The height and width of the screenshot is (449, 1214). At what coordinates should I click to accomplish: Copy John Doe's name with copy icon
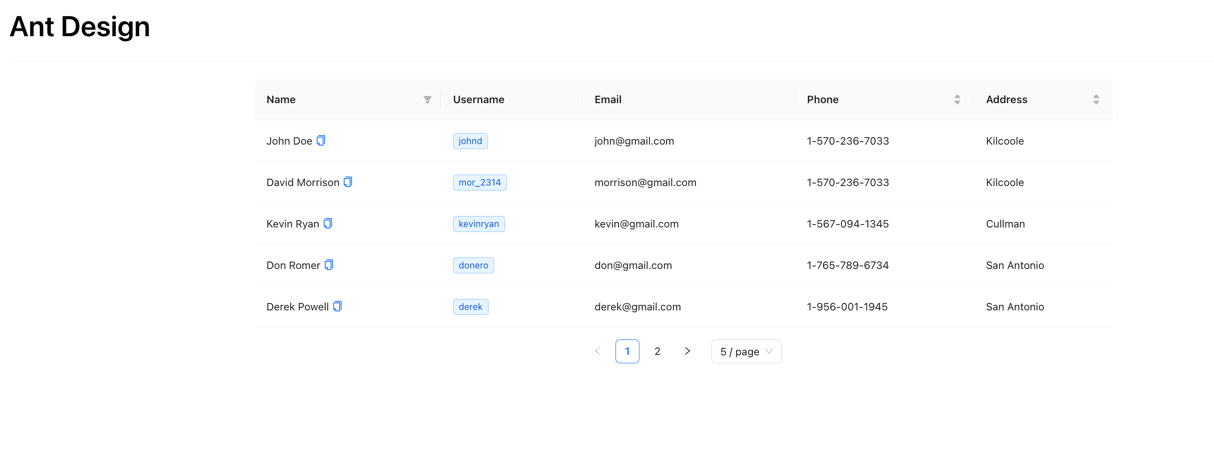(x=321, y=141)
